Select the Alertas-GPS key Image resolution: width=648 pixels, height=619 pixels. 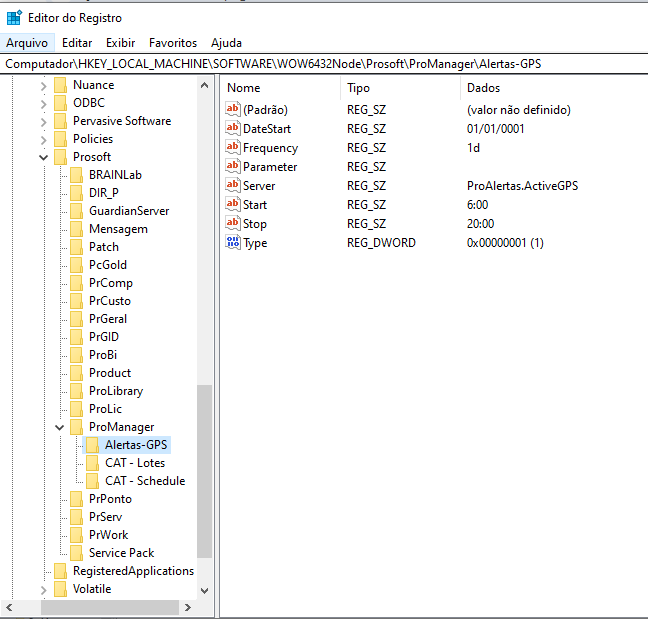pos(136,445)
